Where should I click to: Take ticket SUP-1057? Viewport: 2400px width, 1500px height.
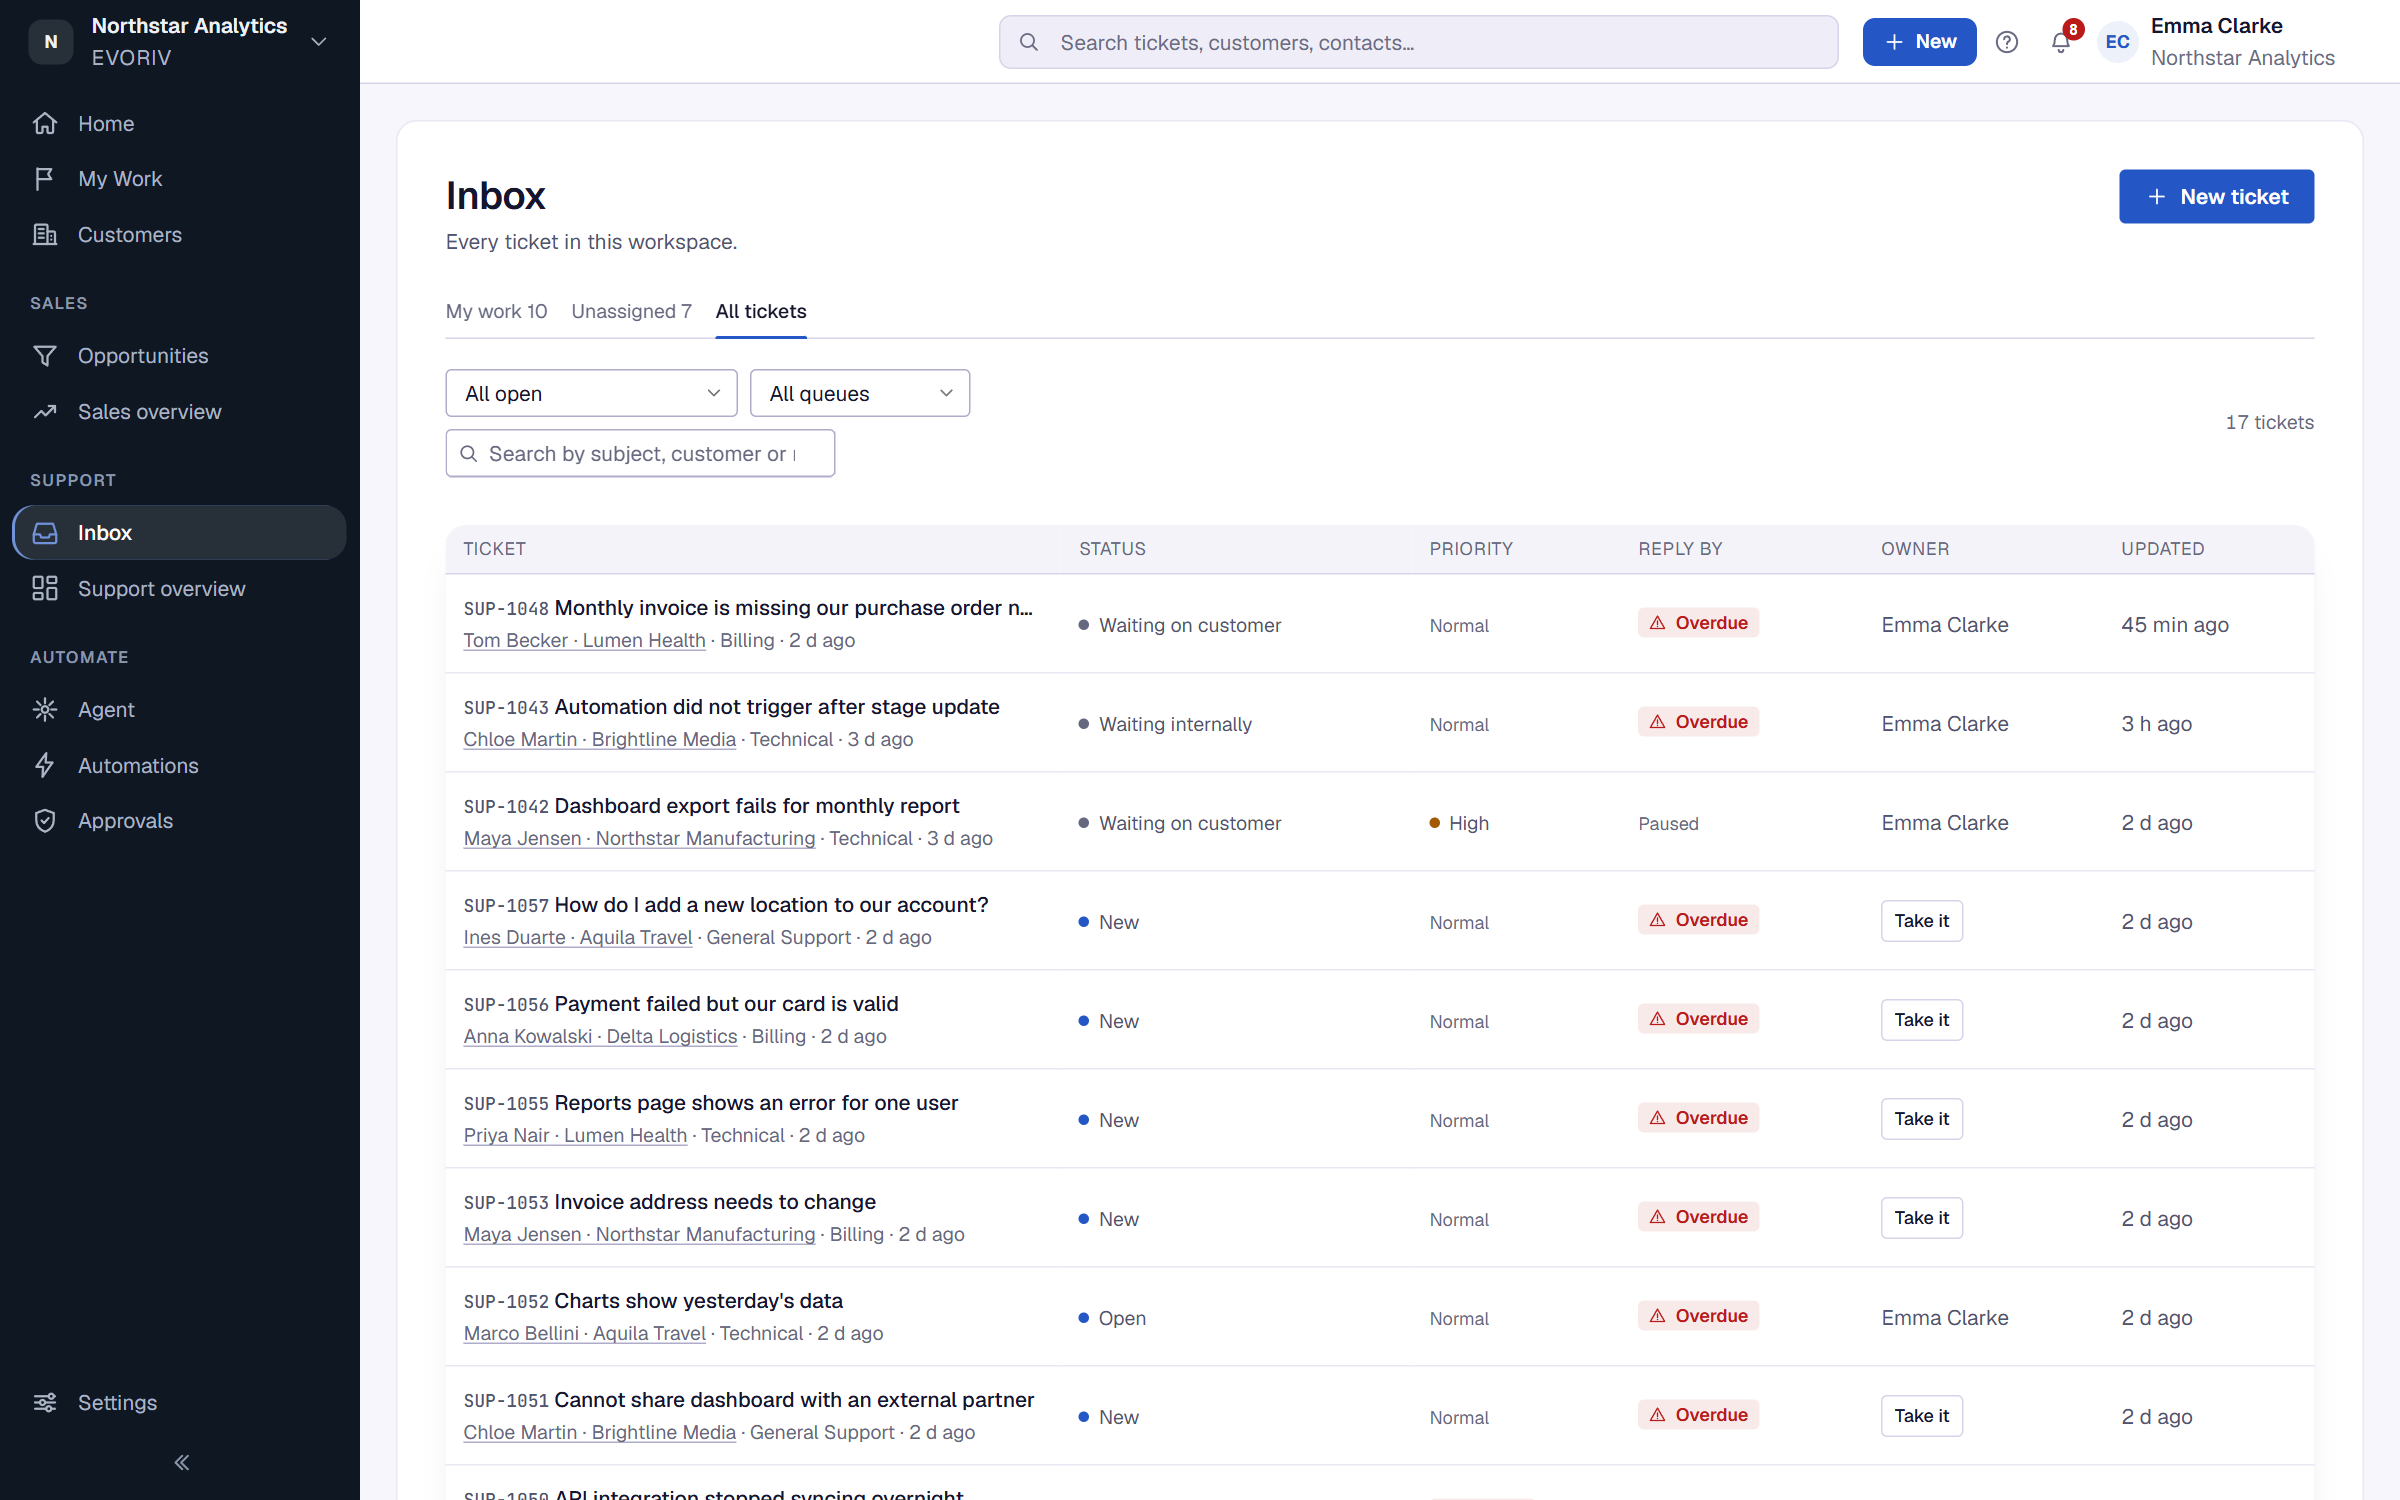tap(1921, 921)
